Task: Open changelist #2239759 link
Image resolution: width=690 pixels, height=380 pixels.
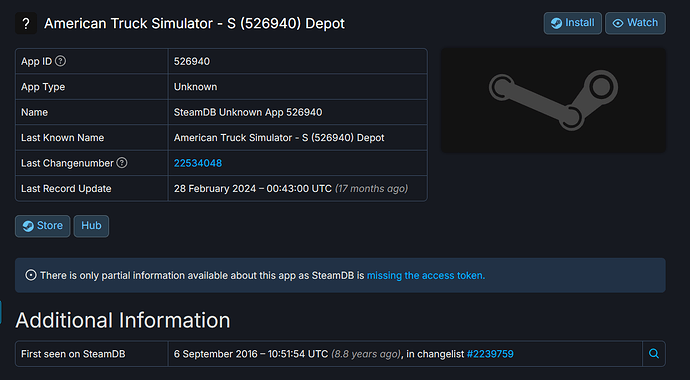Action: pos(490,354)
